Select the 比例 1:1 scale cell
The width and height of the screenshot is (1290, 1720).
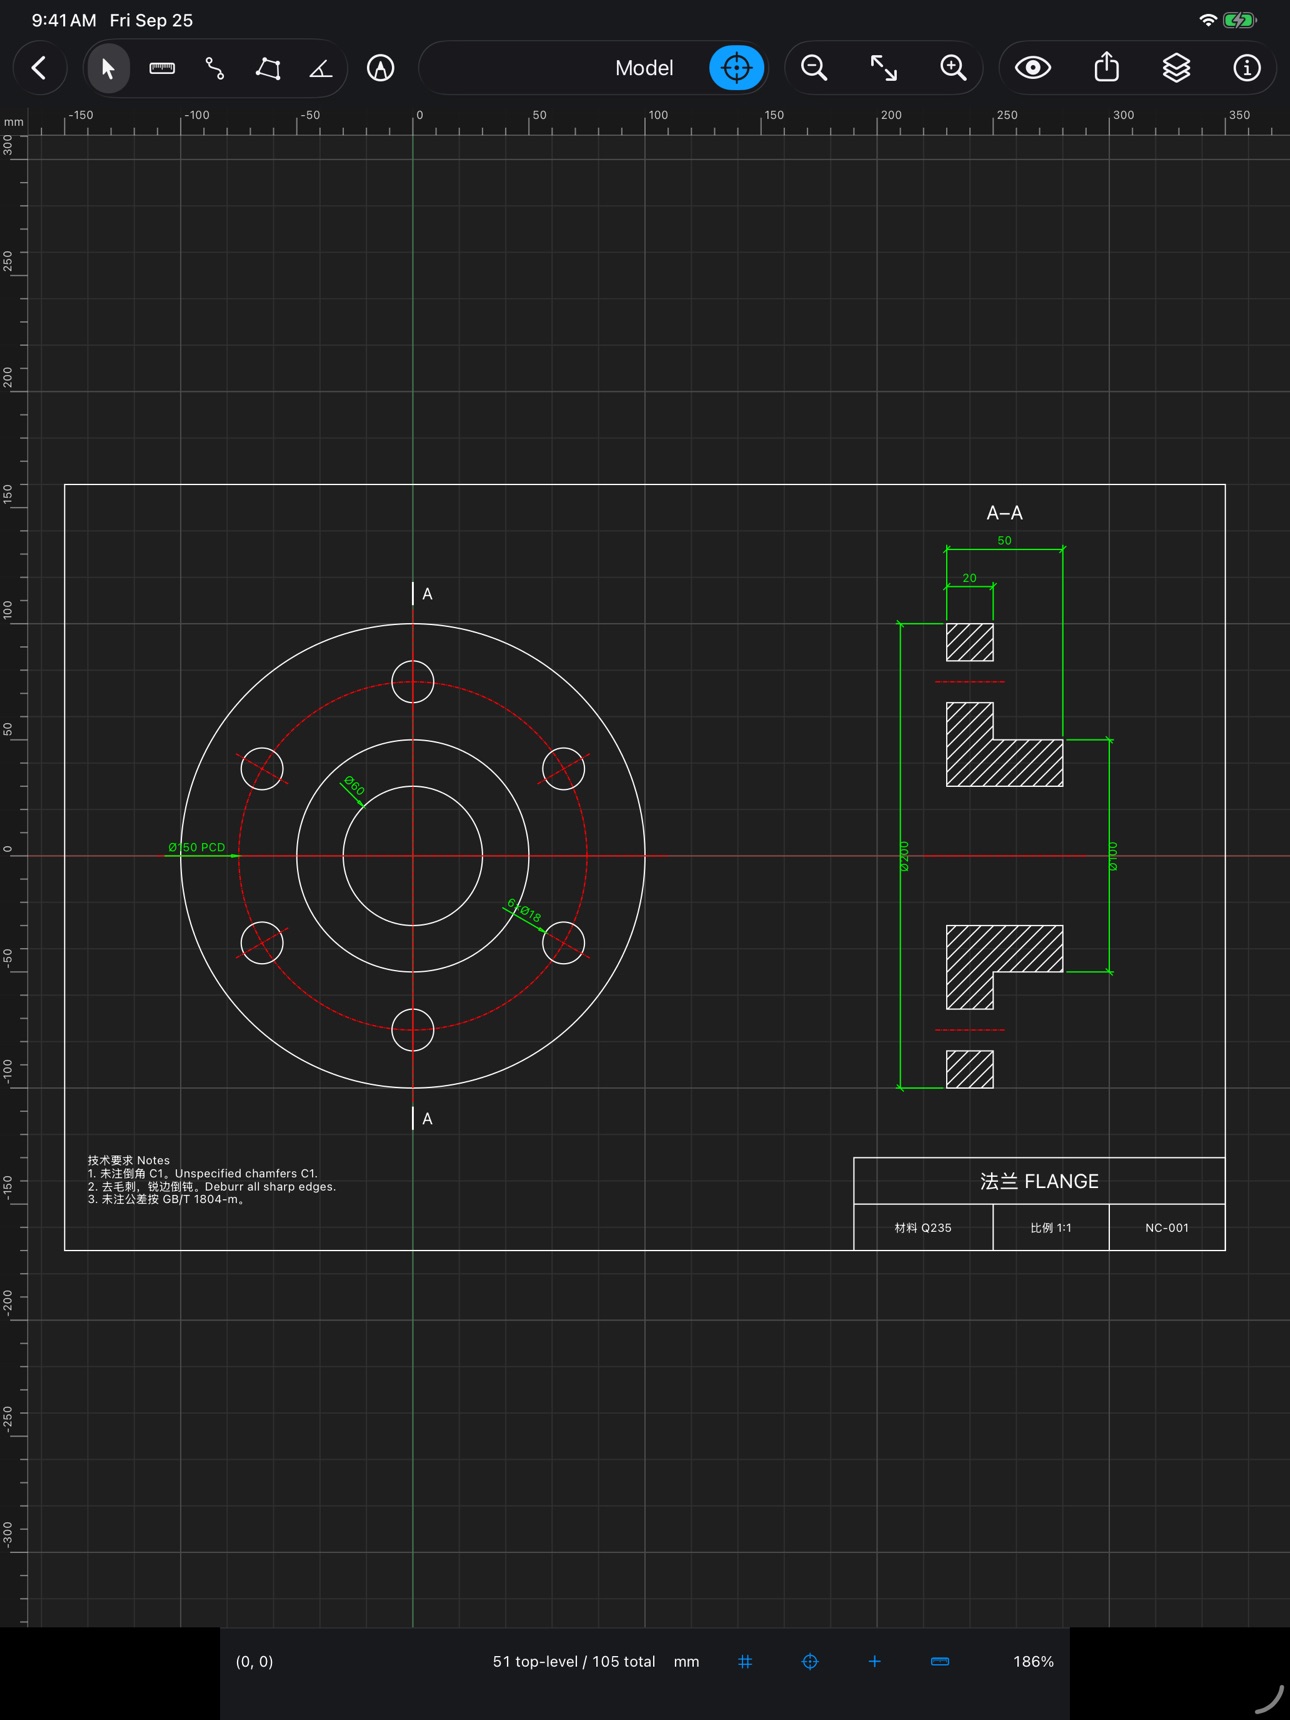point(1051,1228)
